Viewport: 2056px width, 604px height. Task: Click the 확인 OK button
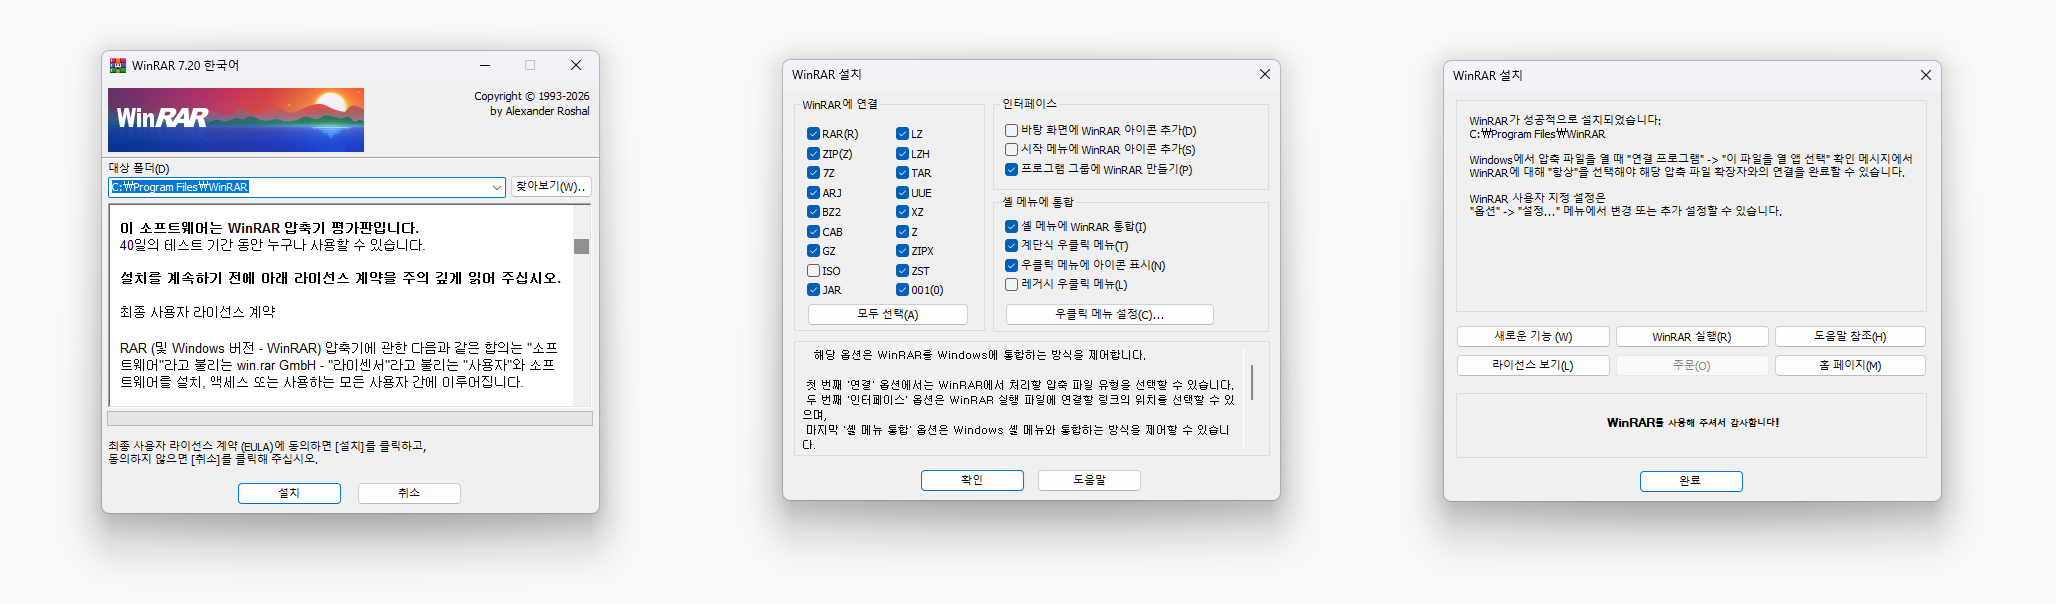coord(972,480)
